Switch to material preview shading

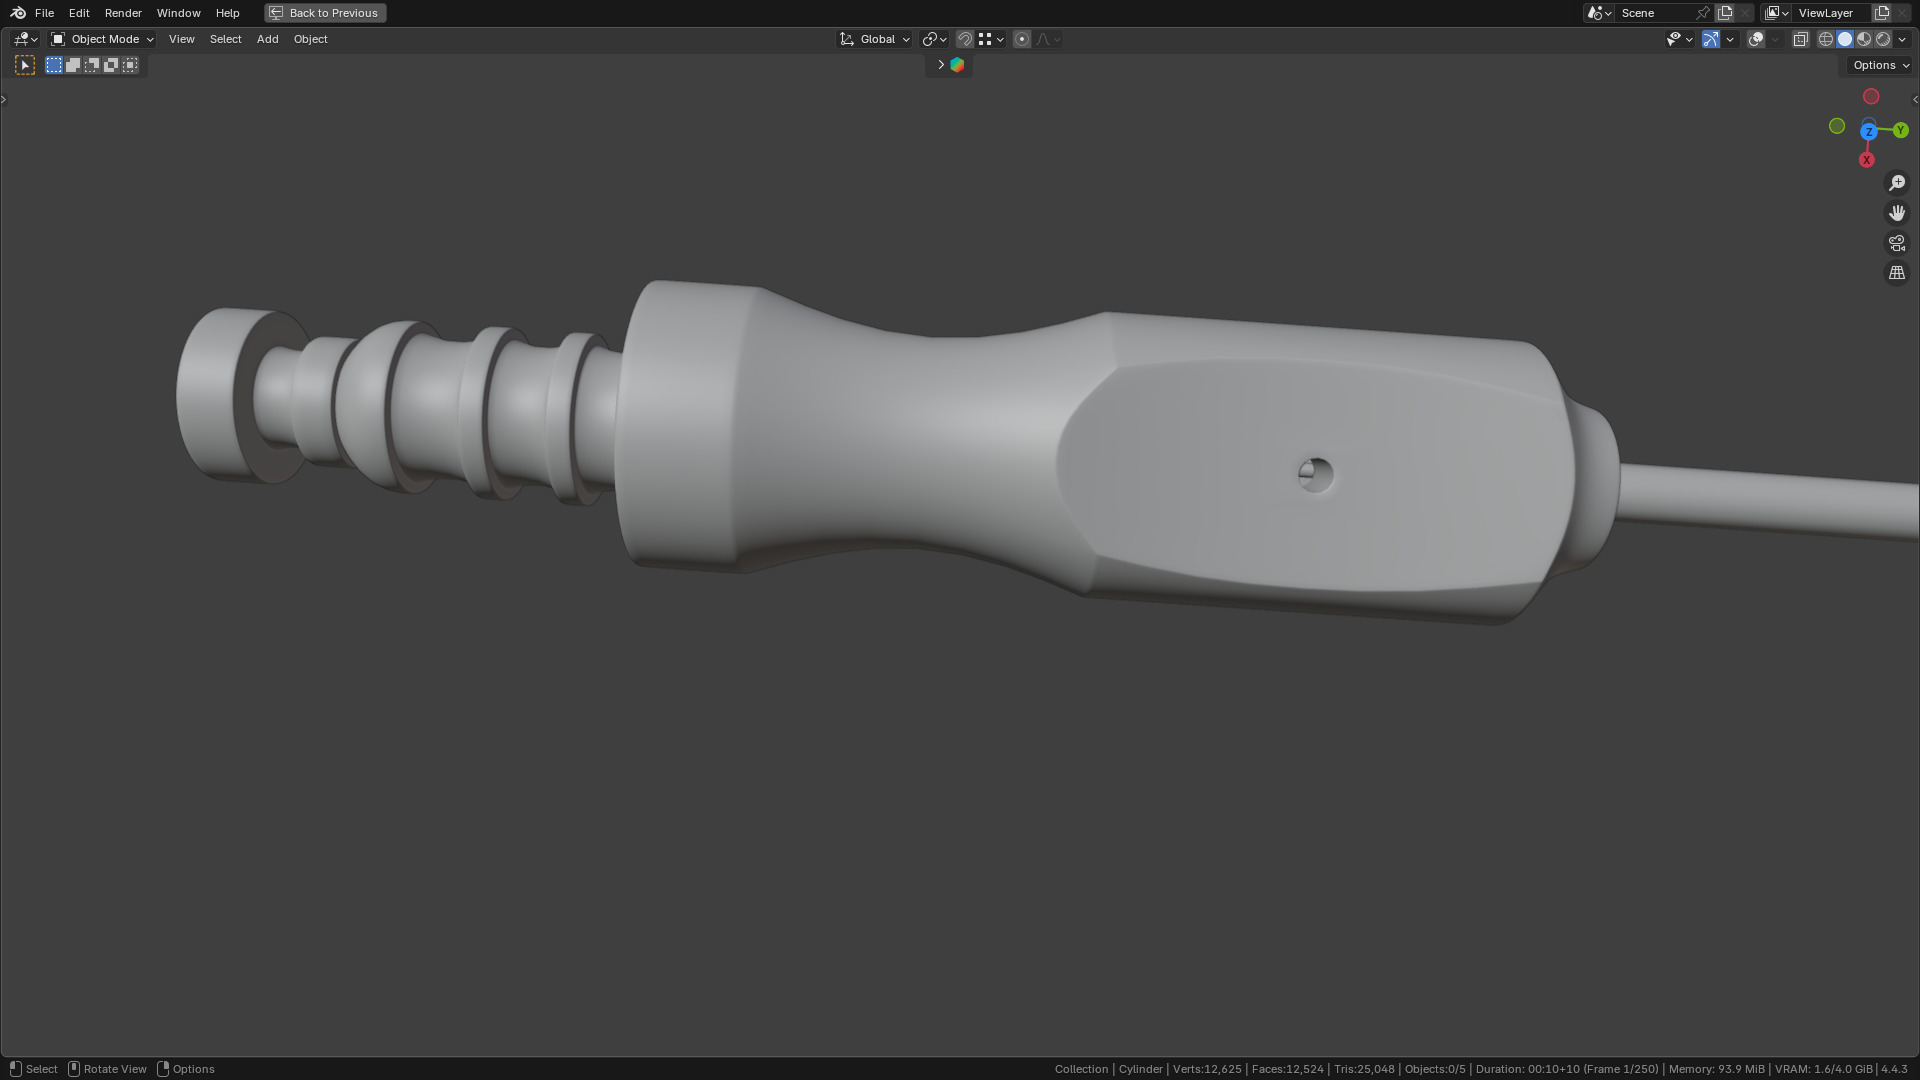point(1864,39)
